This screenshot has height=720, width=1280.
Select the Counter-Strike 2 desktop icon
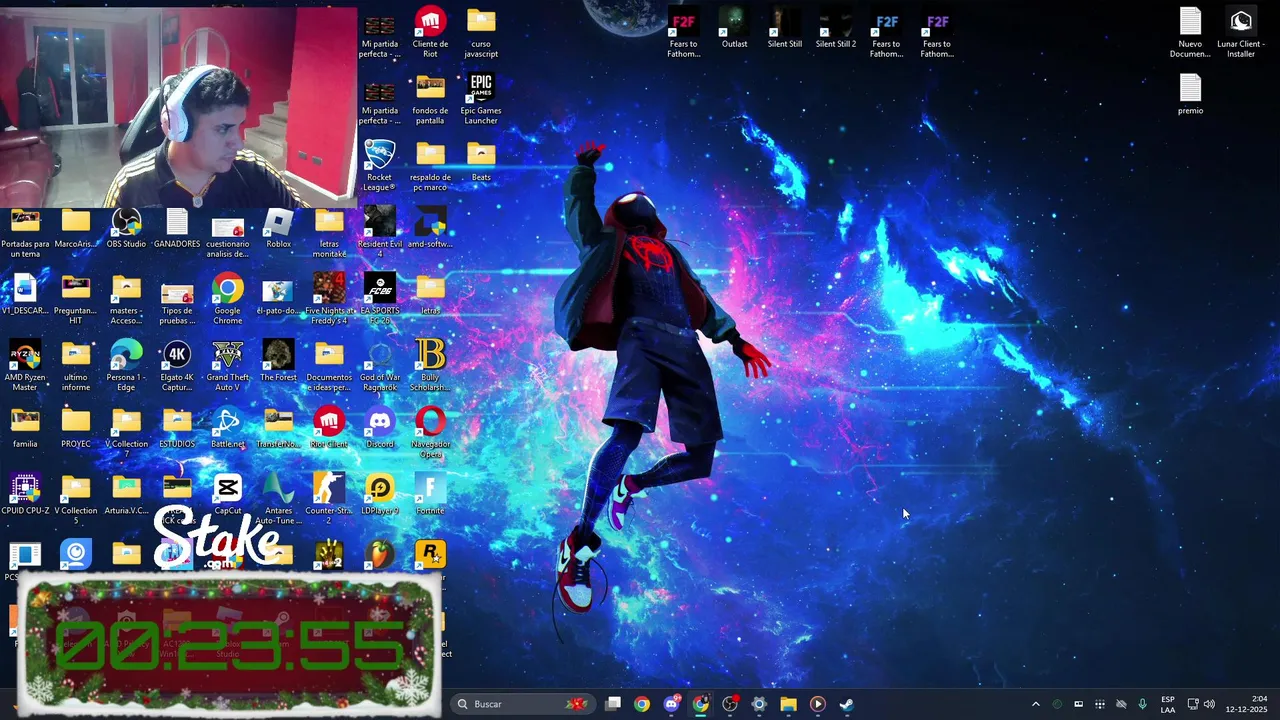[x=329, y=501]
